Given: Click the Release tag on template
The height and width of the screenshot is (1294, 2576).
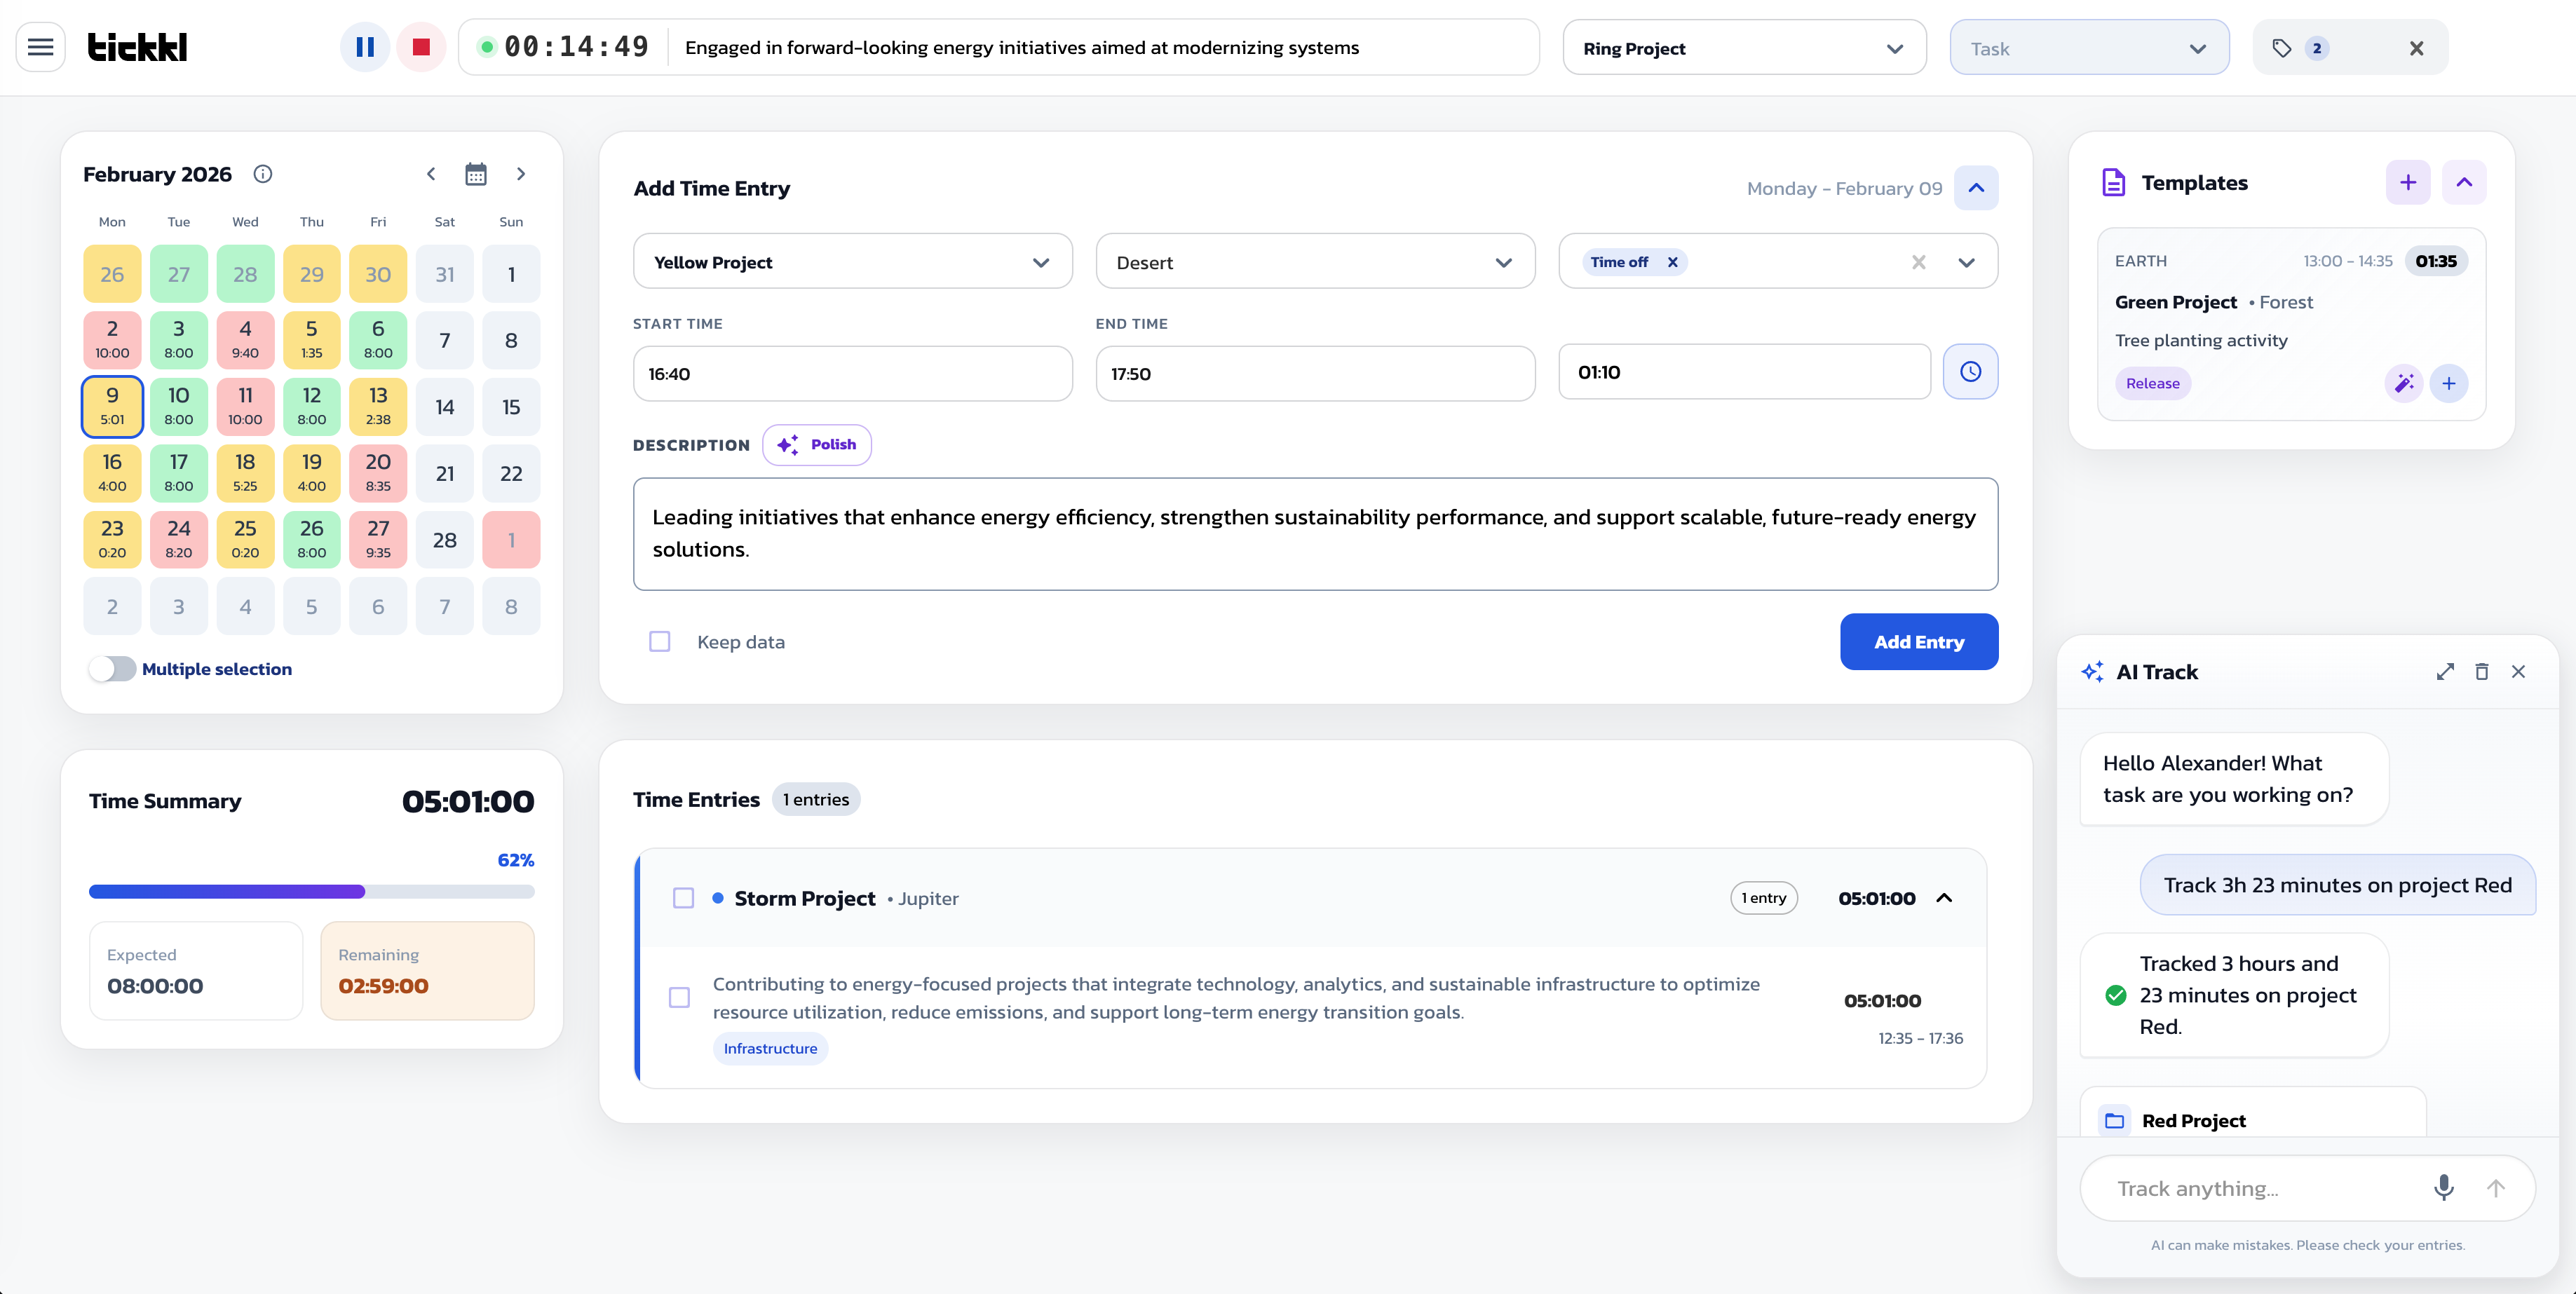Looking at the screenshot, I should click(2152, 383).
